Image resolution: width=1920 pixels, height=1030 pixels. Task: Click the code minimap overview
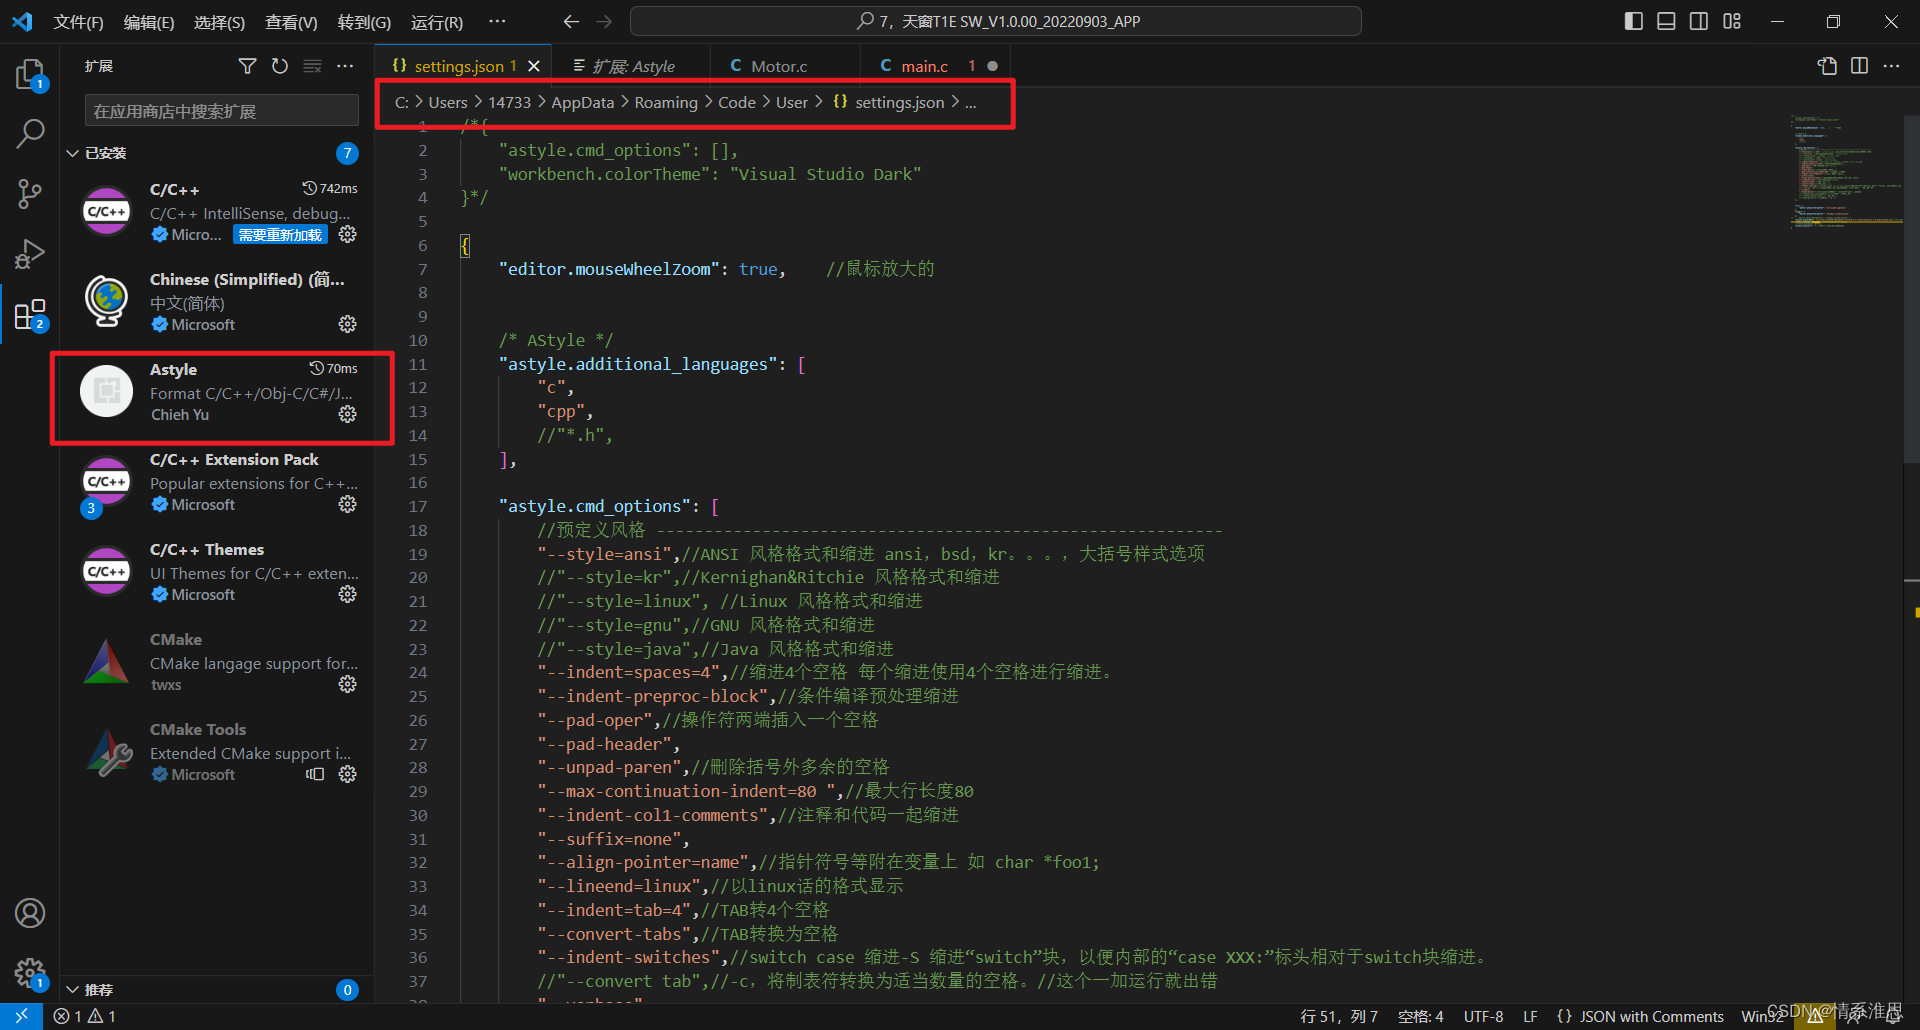tap(1846, 172)
